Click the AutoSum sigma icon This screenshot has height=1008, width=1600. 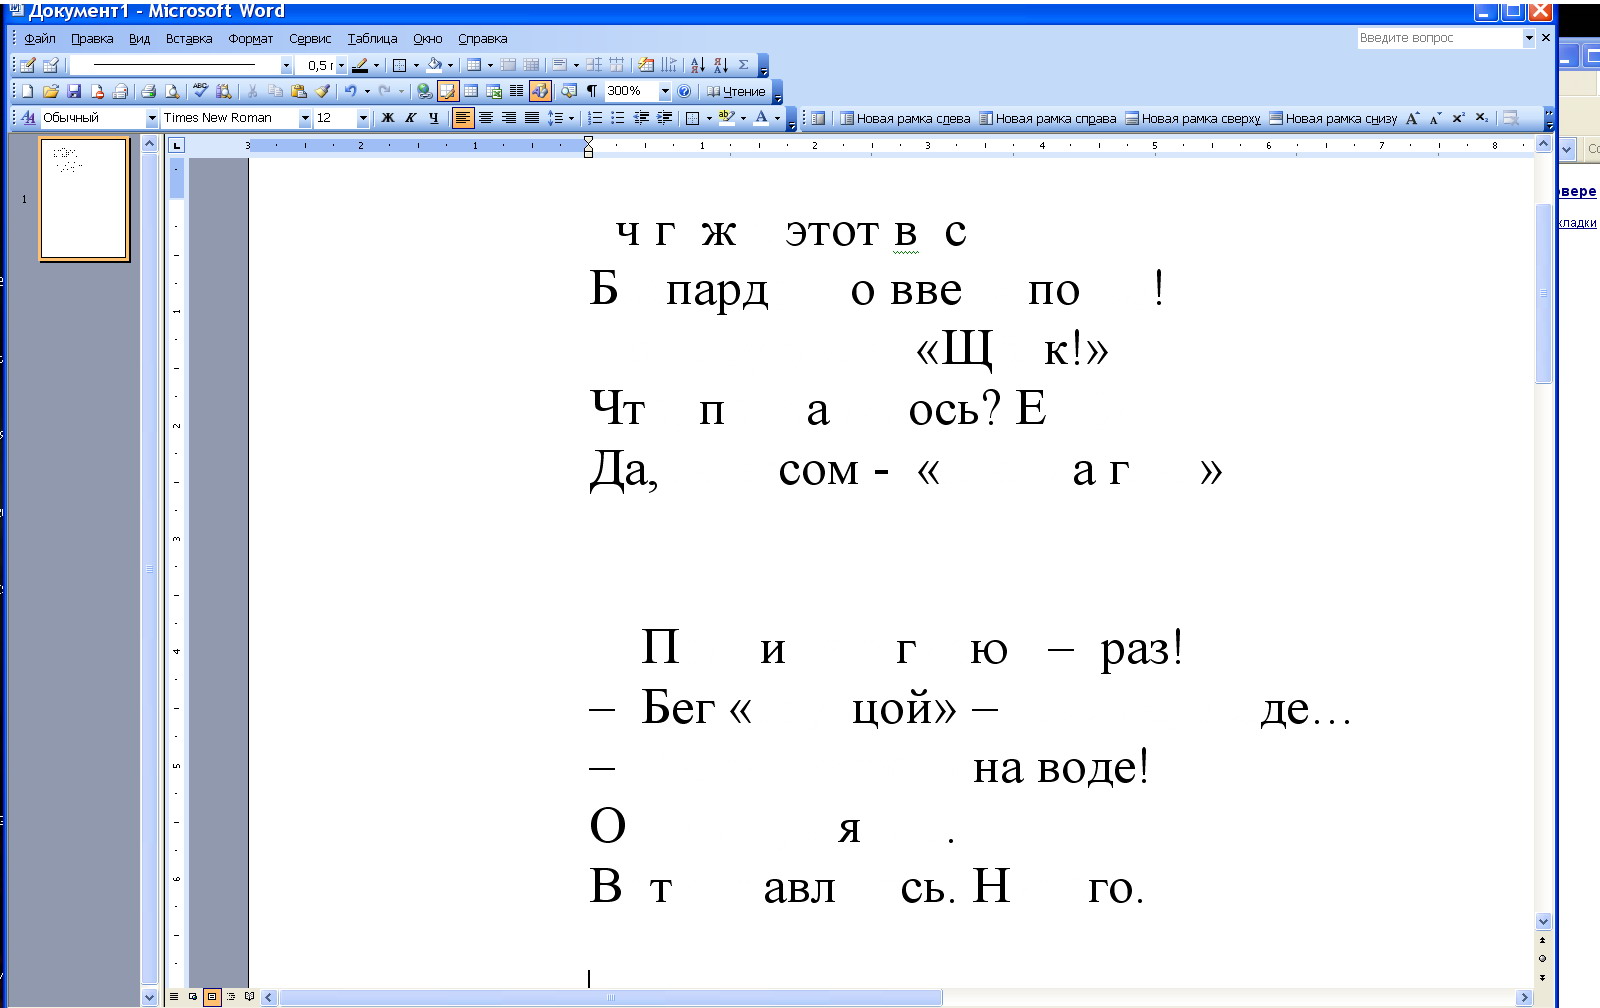tap(743, 65)
